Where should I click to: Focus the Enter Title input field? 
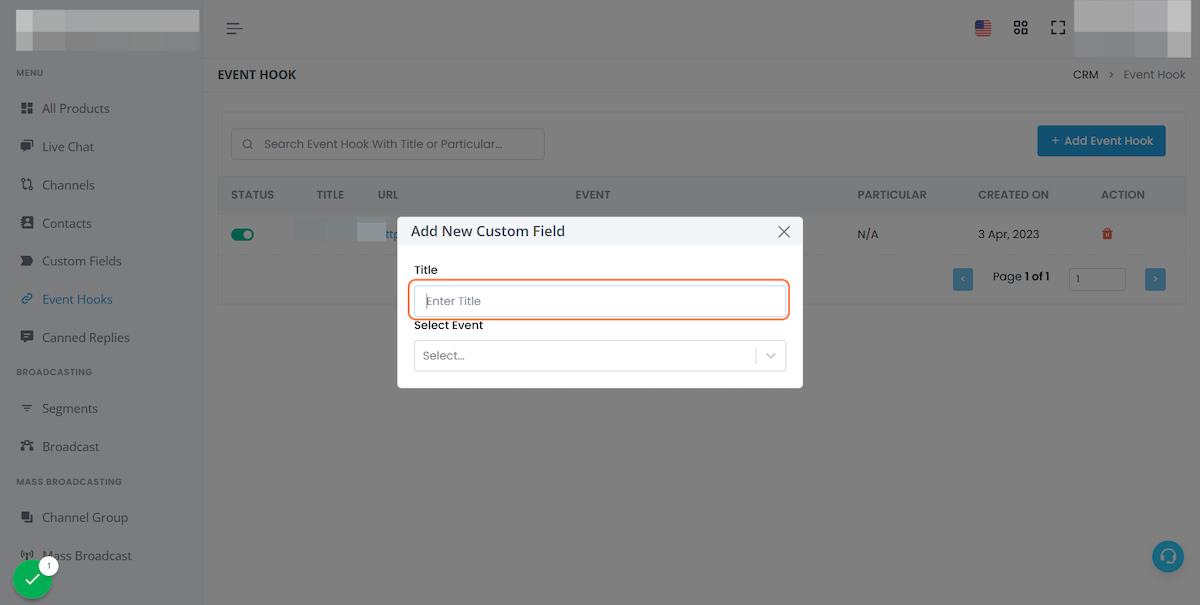(600, 301)
